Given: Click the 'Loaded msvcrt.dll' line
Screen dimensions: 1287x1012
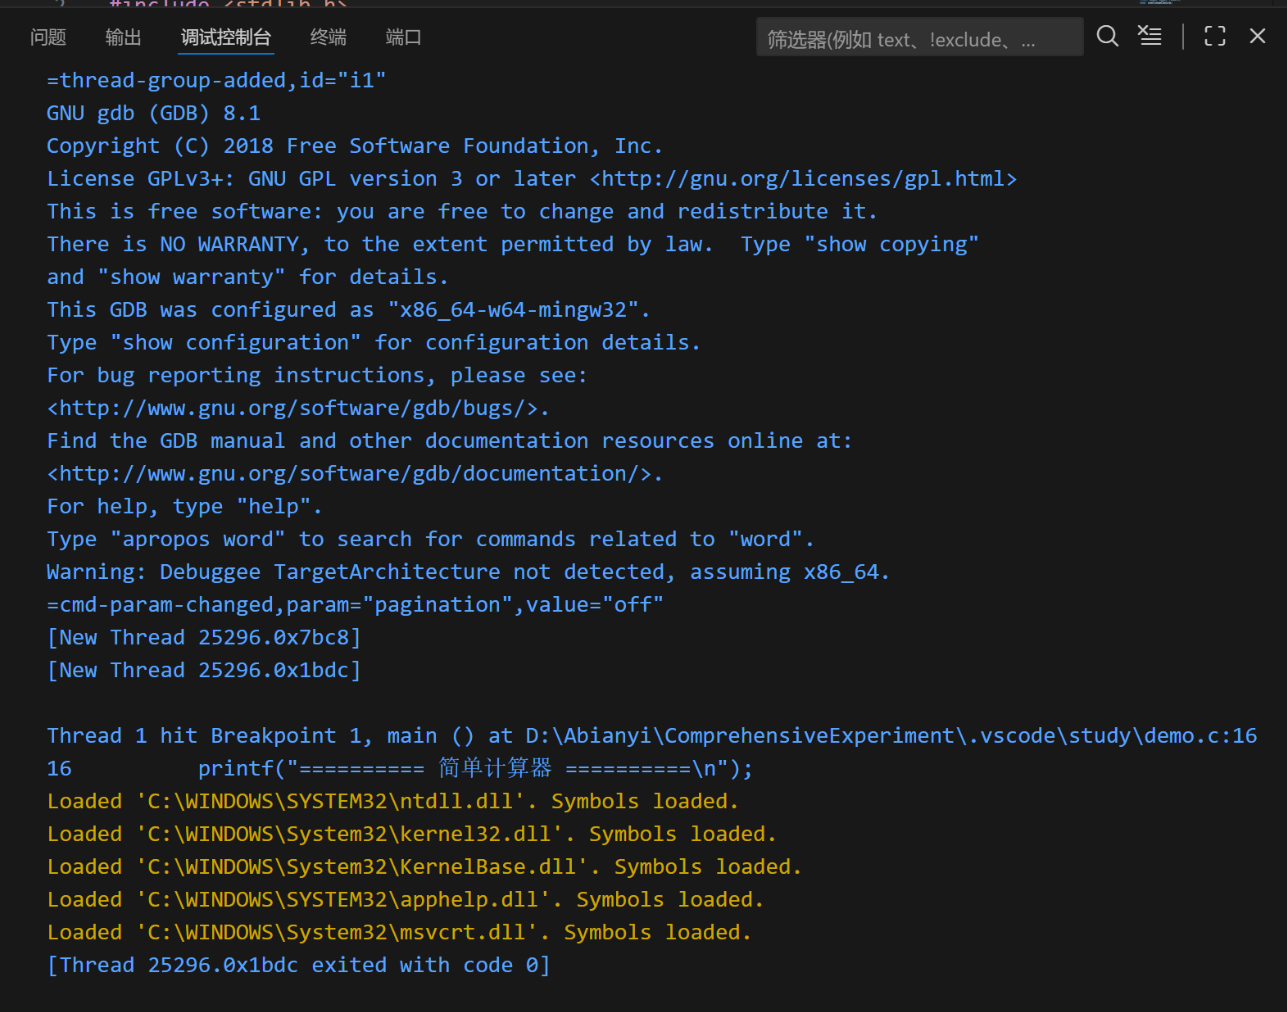Looking at the screenshot, I should point(399,933).
